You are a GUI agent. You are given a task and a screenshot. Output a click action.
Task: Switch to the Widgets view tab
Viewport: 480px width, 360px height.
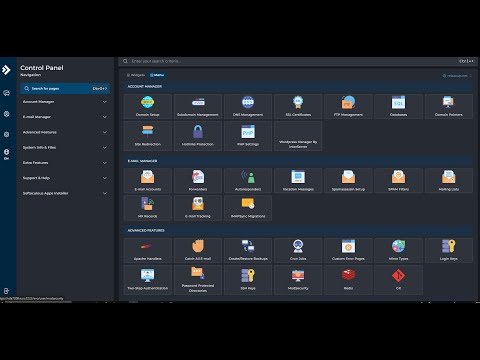pyautogui.click(x=136, y=75)
